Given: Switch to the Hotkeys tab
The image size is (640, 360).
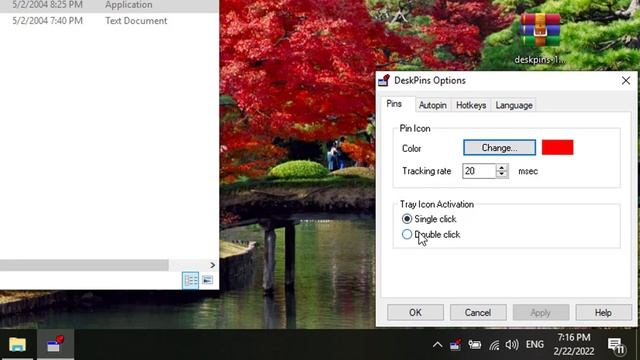Looking at the screenshot, I should [x=471, y=105].
